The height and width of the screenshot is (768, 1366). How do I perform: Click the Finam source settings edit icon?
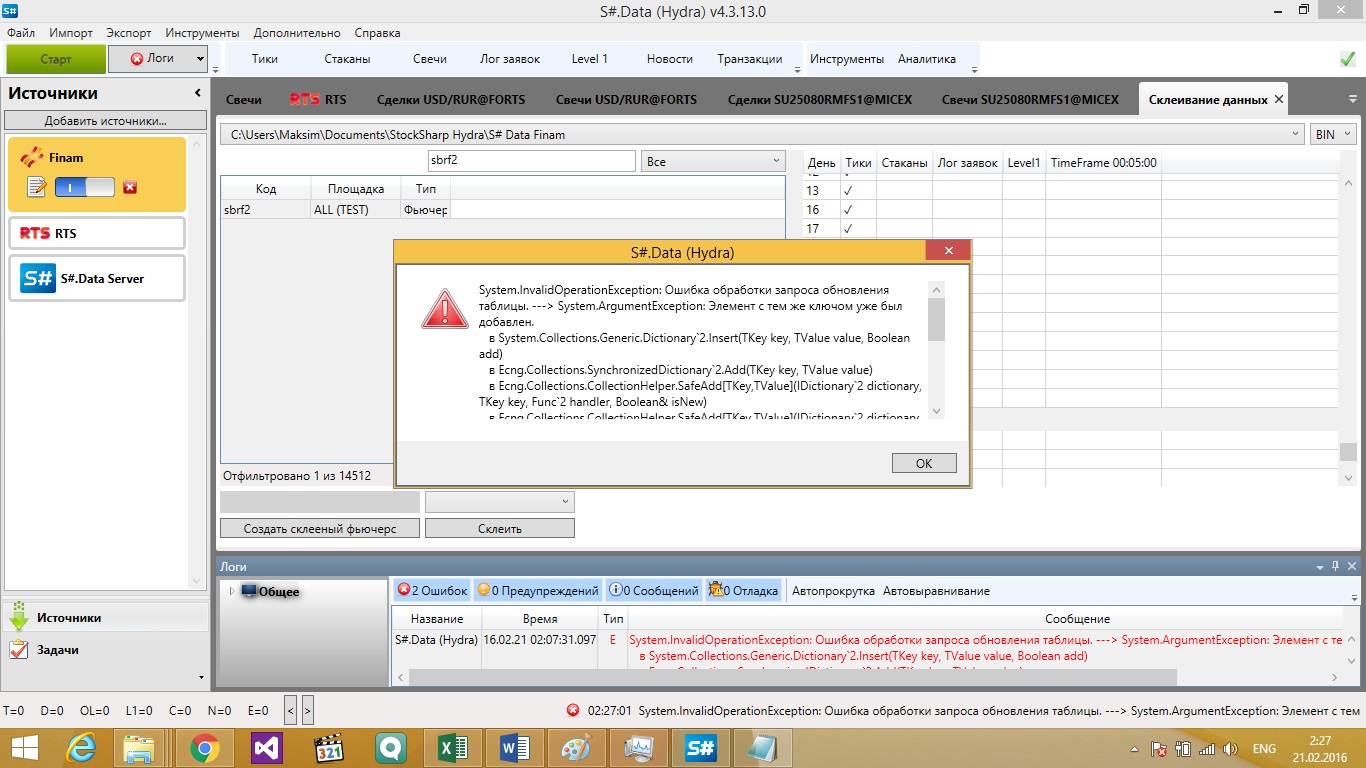[36, 187]
